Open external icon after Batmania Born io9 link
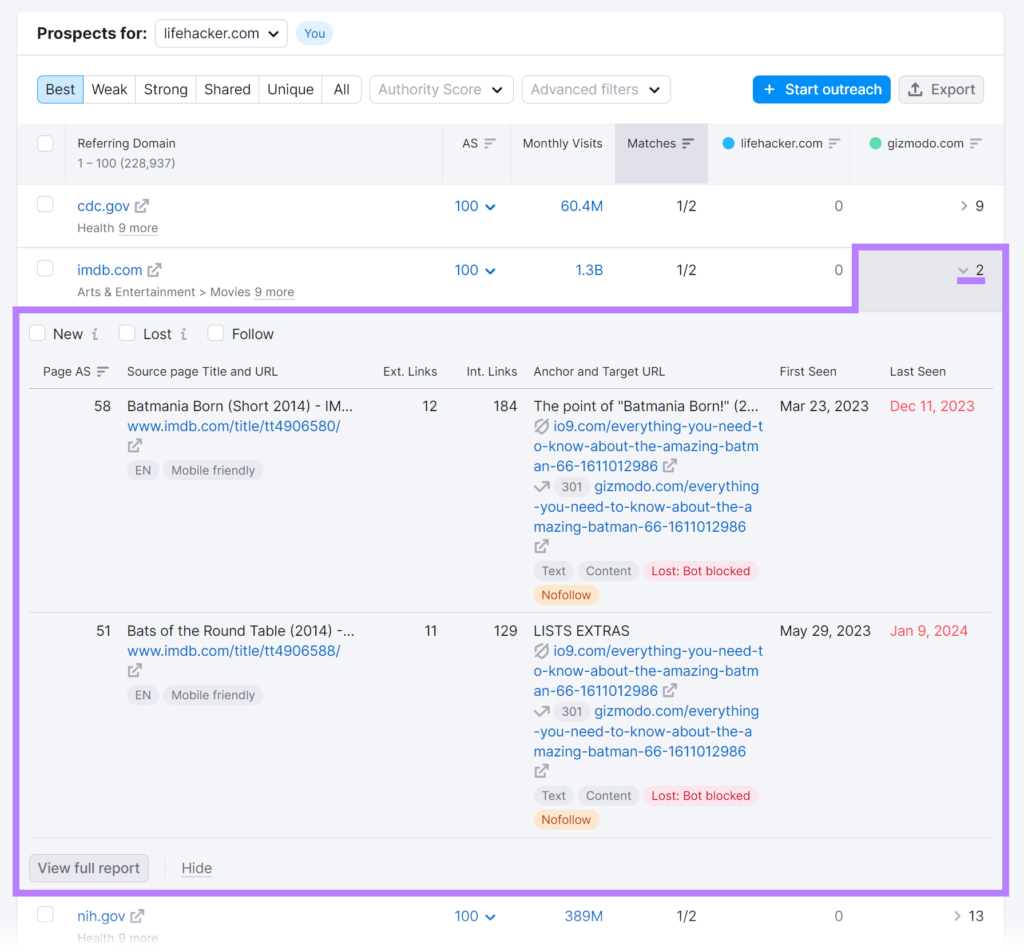1024x952 pixels. pos(669,466)
